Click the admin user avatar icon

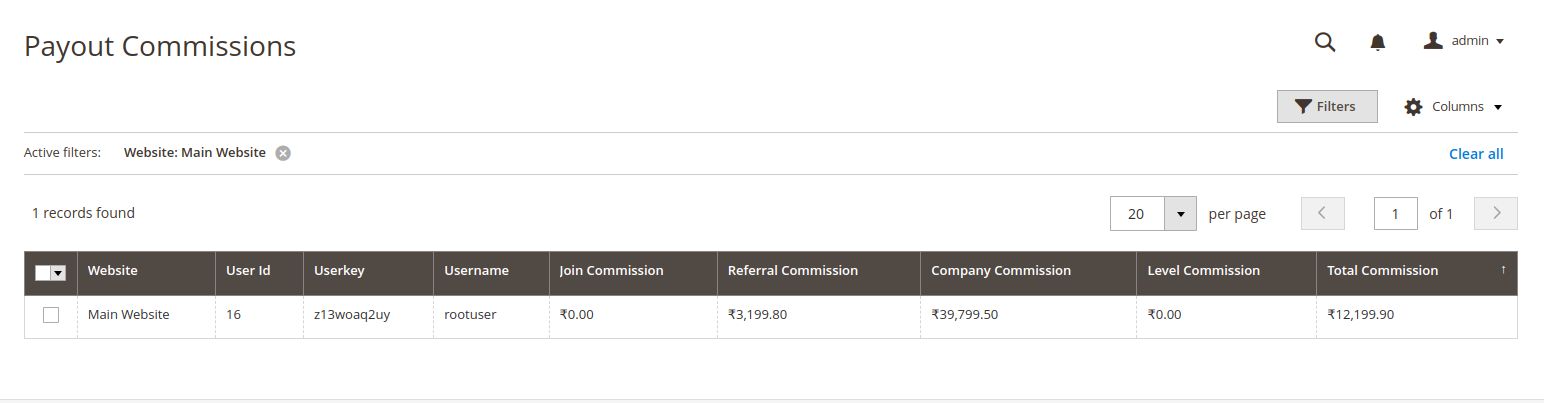tap(1433, 41)
